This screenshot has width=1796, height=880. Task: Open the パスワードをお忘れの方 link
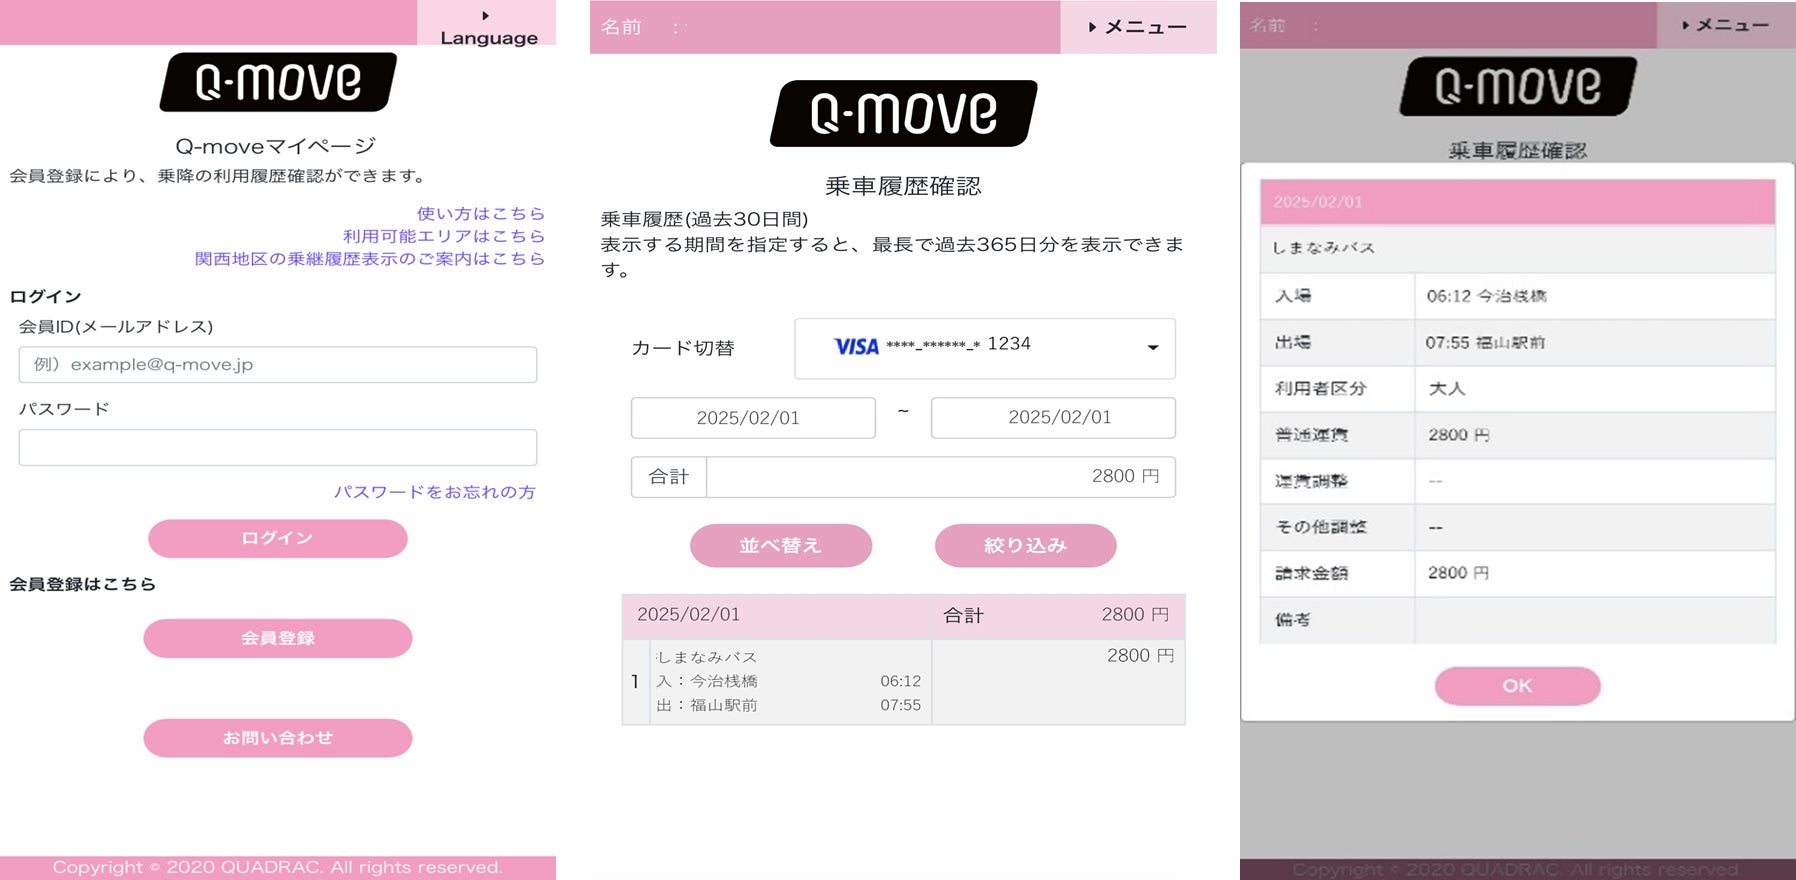(x=435, y=492)
